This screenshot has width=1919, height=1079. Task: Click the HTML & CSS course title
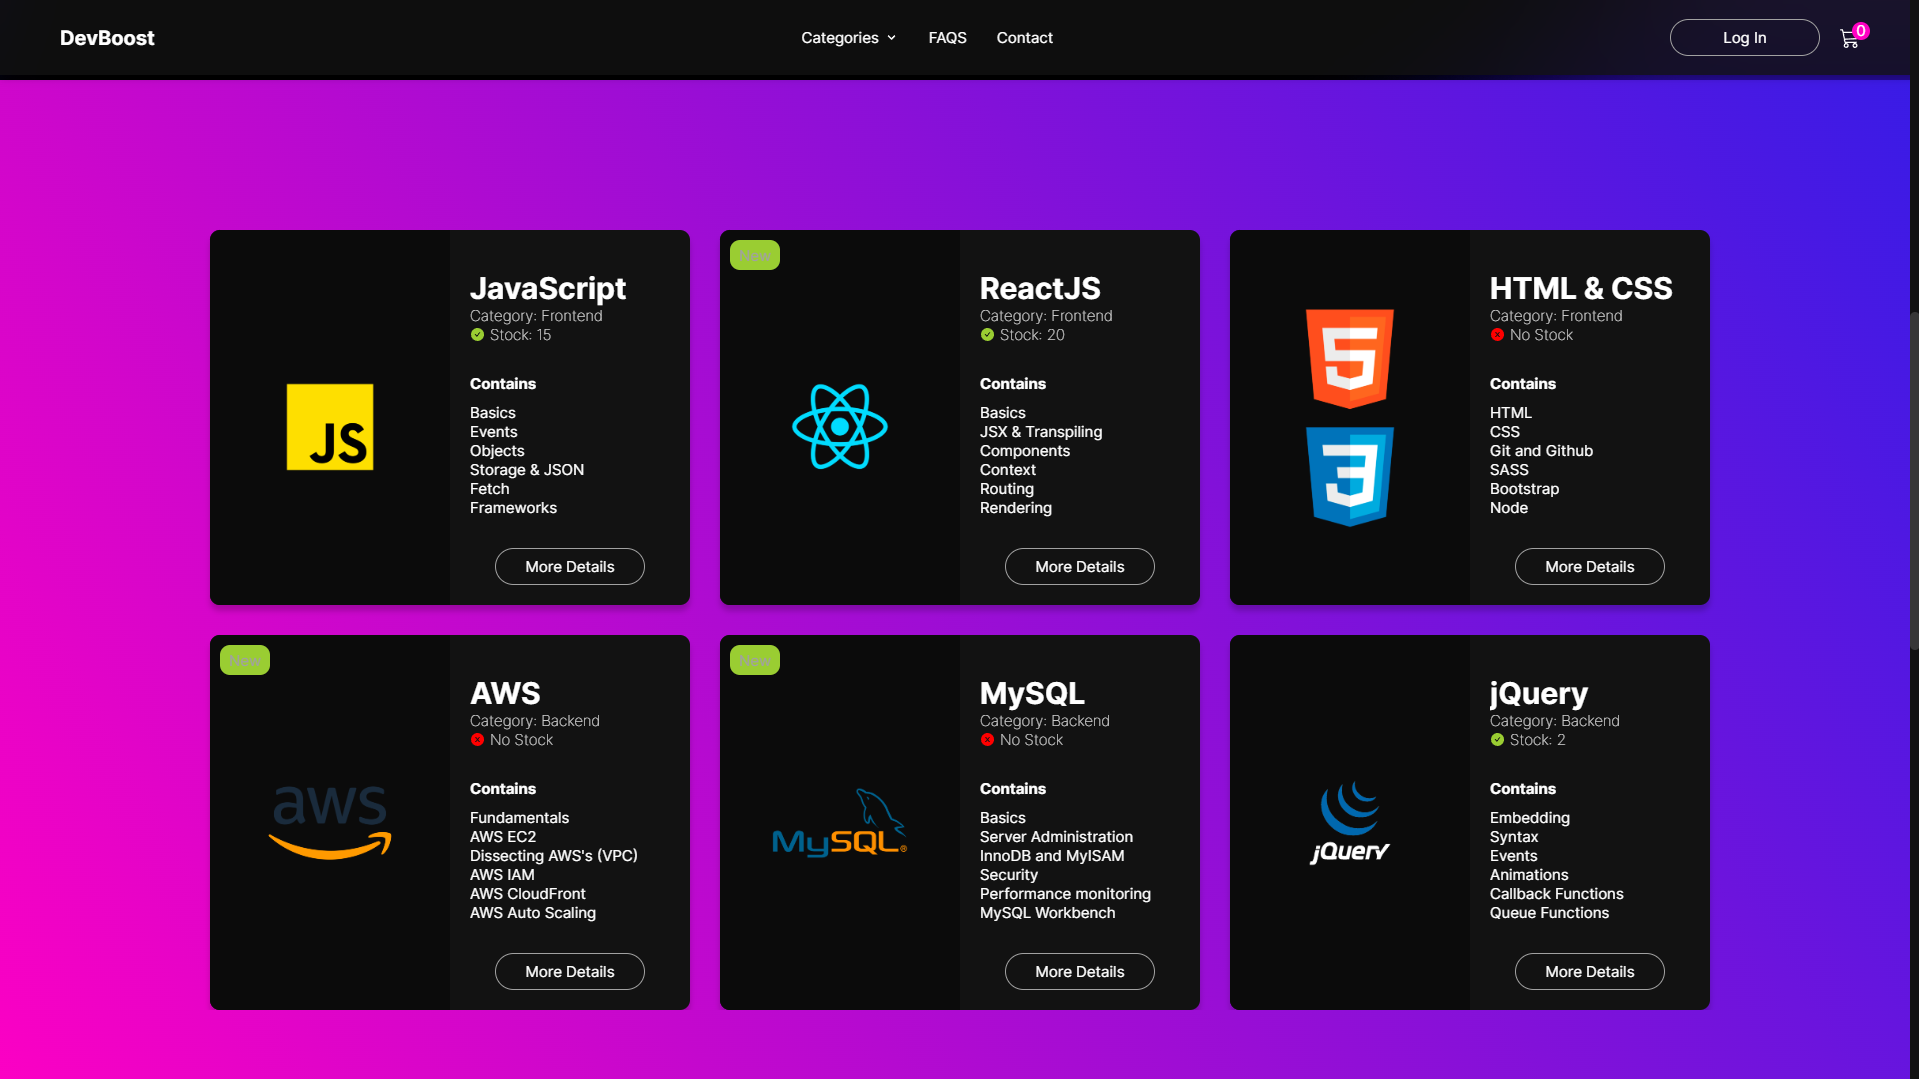tap(1581, 288)
